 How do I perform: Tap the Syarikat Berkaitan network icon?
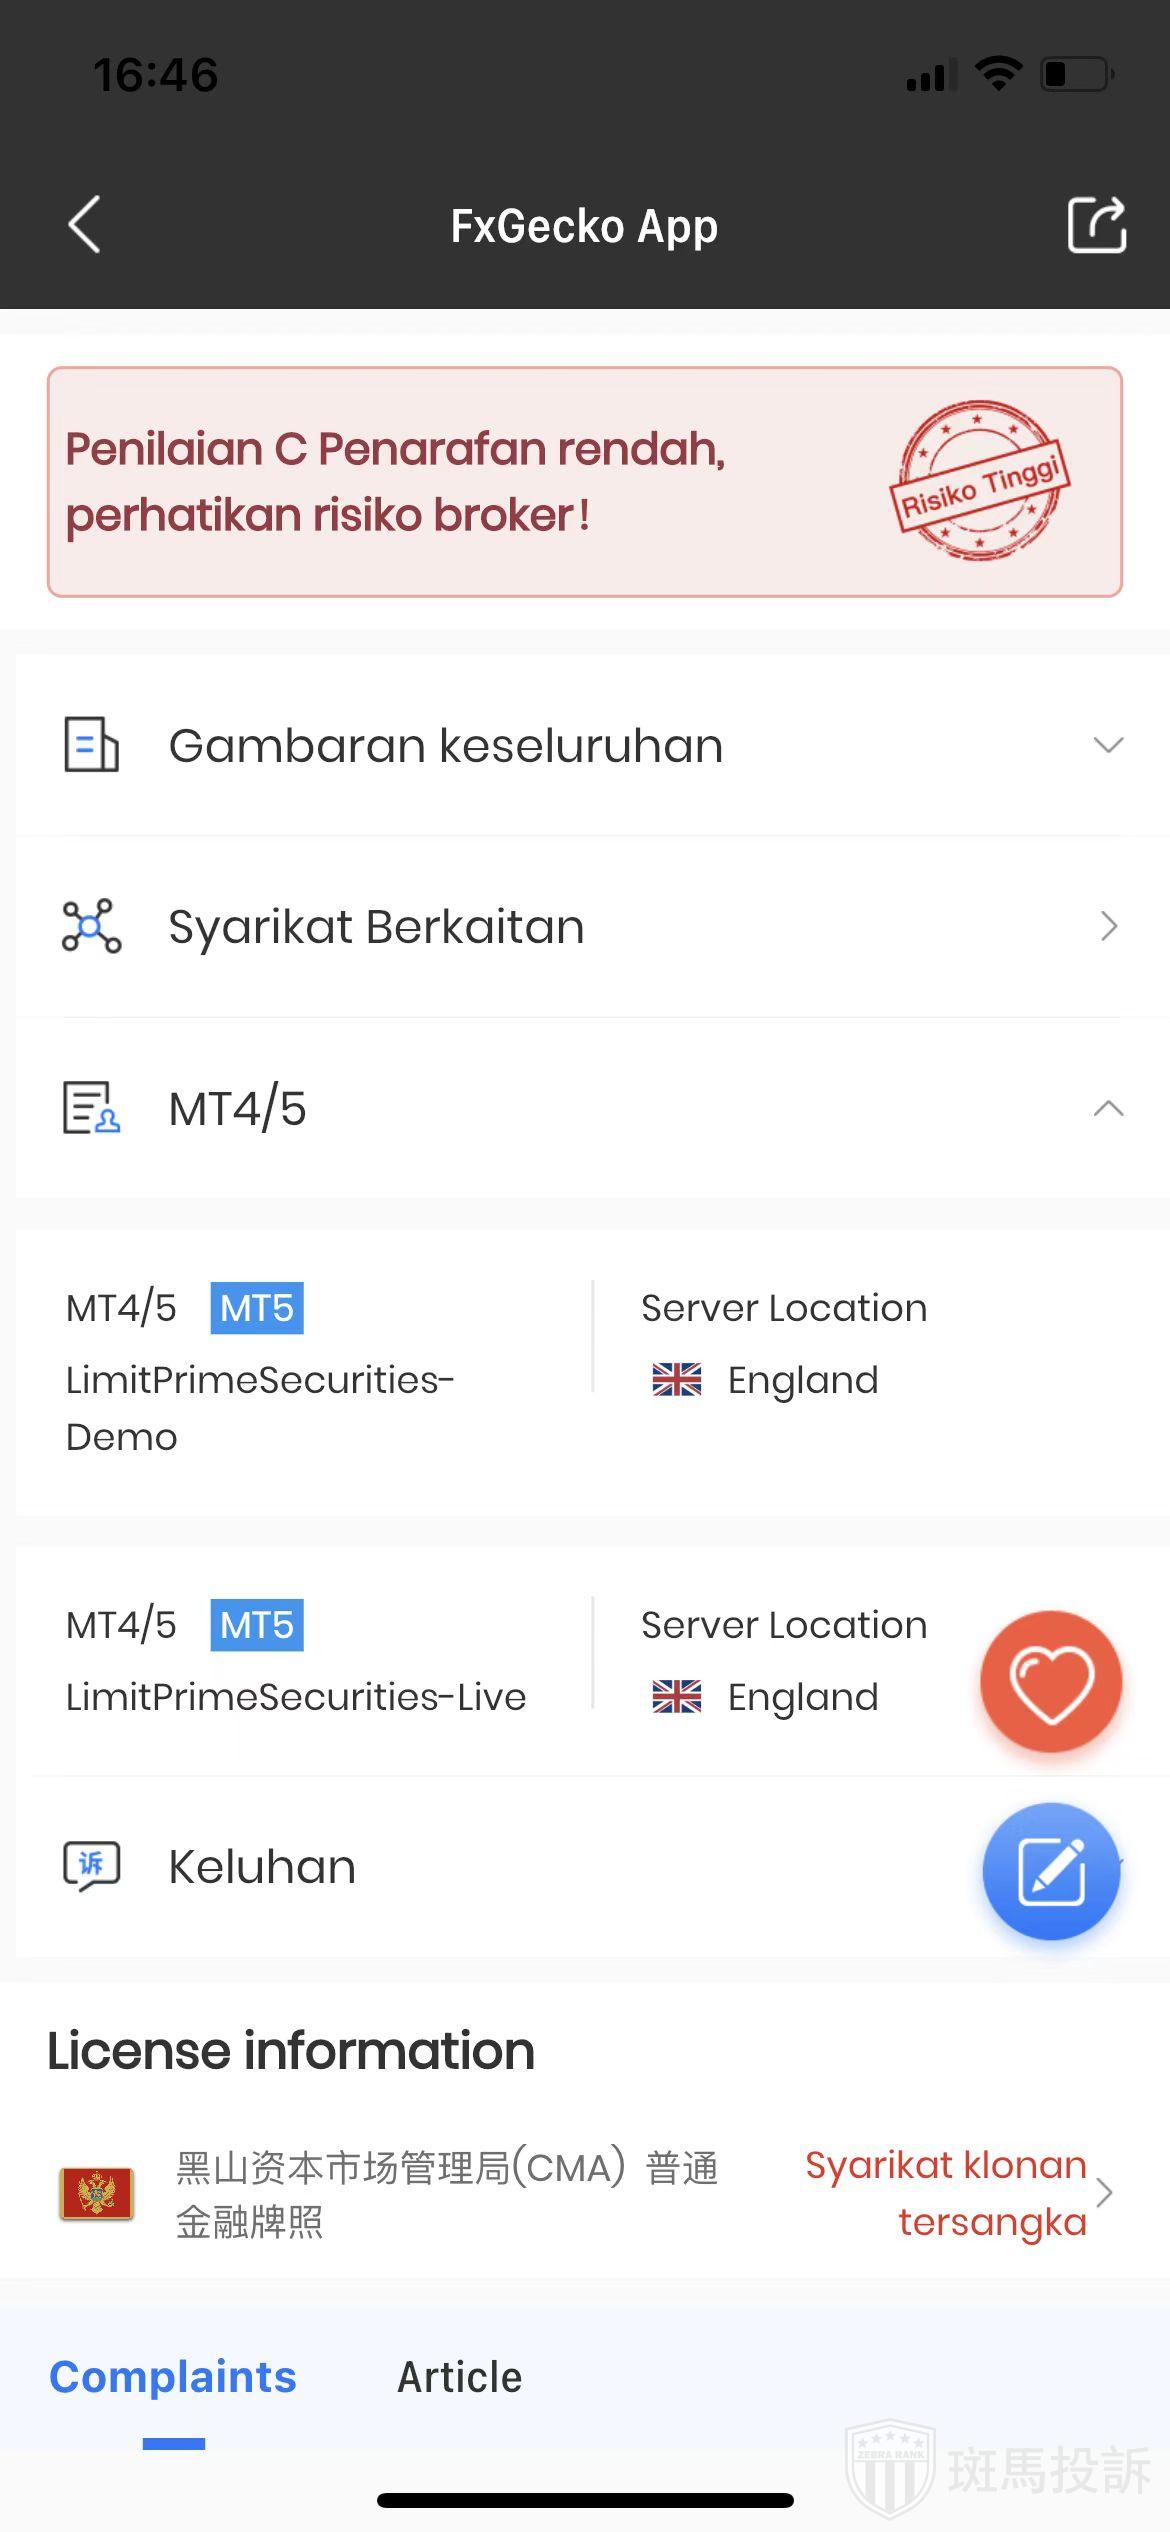pyautogui.click(x=91, y=926)
